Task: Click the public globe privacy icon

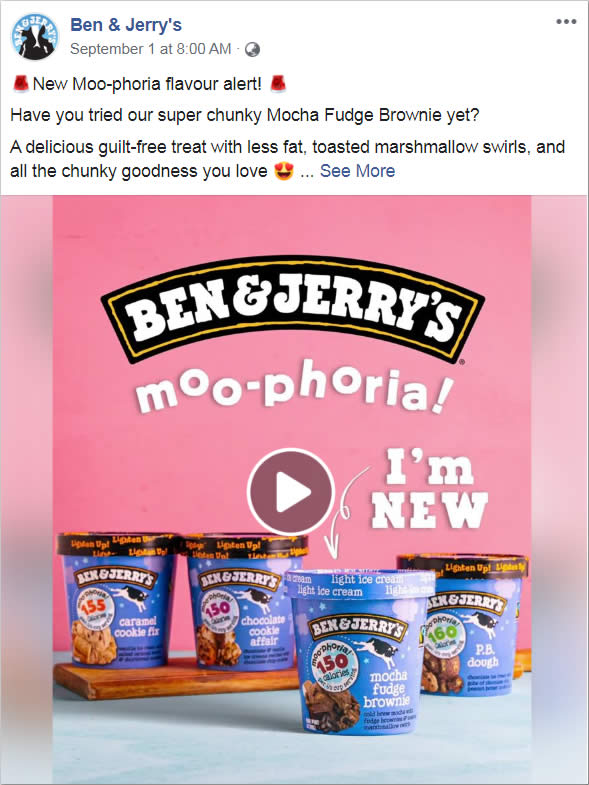Action: click(252, 49)
